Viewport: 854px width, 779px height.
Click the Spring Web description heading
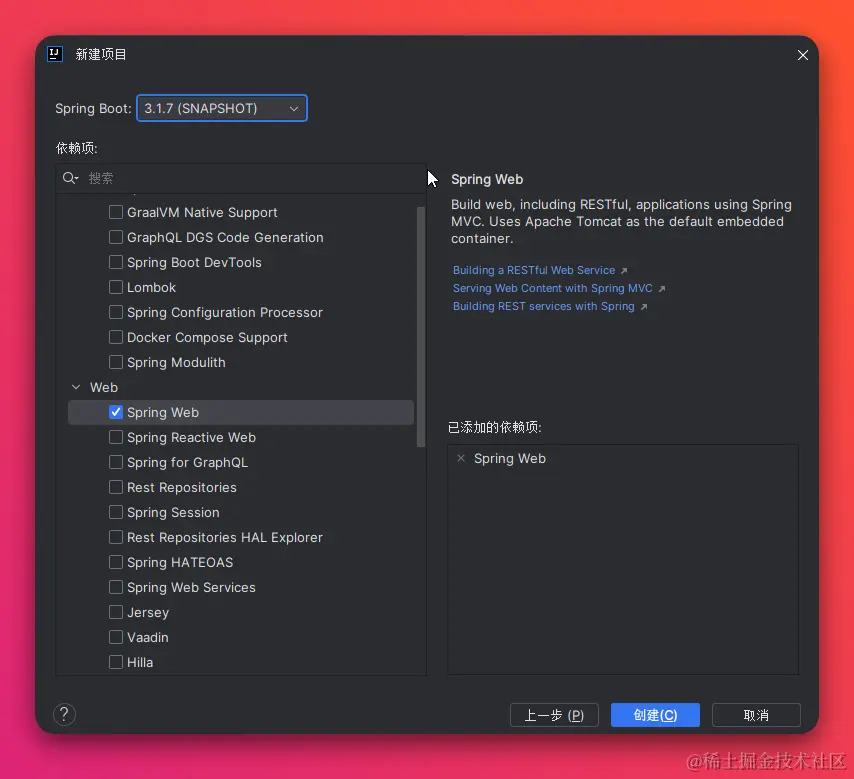click(x=487, y=179)
